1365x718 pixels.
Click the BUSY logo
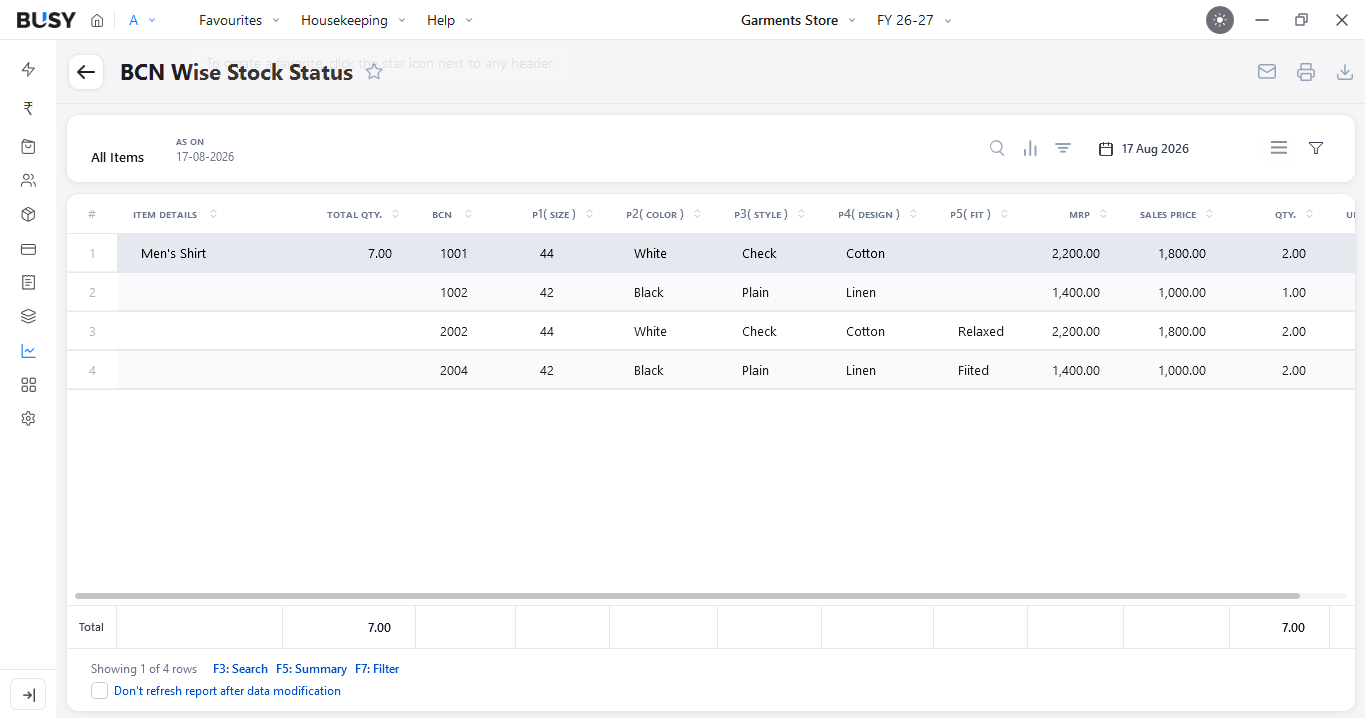[46, 20]
